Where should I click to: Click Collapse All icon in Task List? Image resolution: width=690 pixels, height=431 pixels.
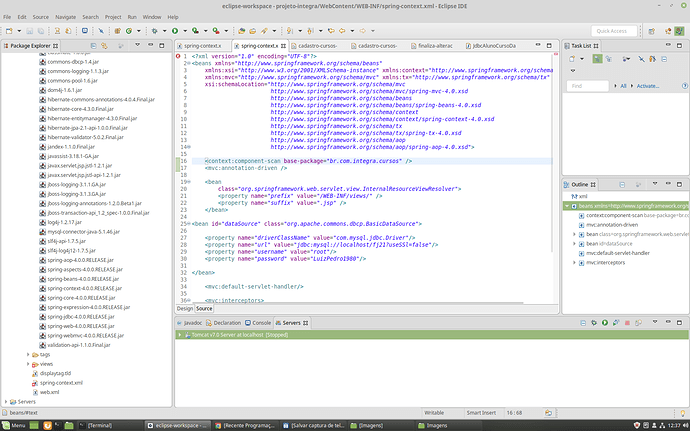[664, 59]
